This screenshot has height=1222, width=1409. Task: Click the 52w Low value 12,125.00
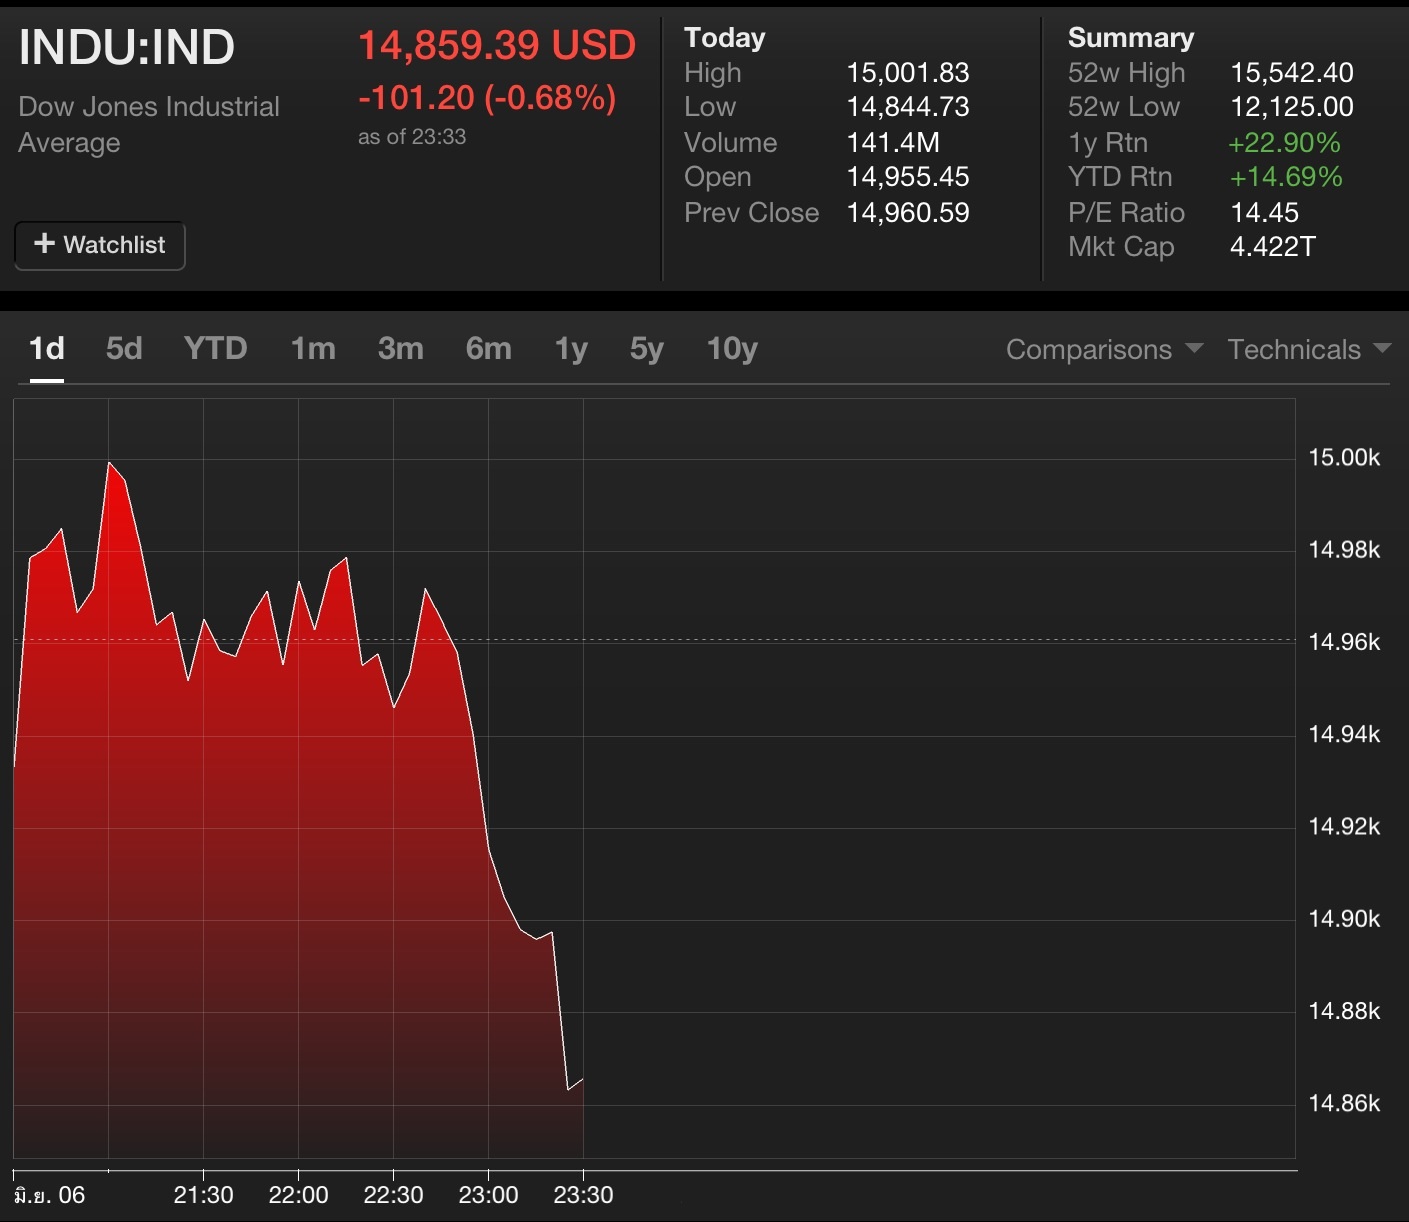click(1292, 107)
